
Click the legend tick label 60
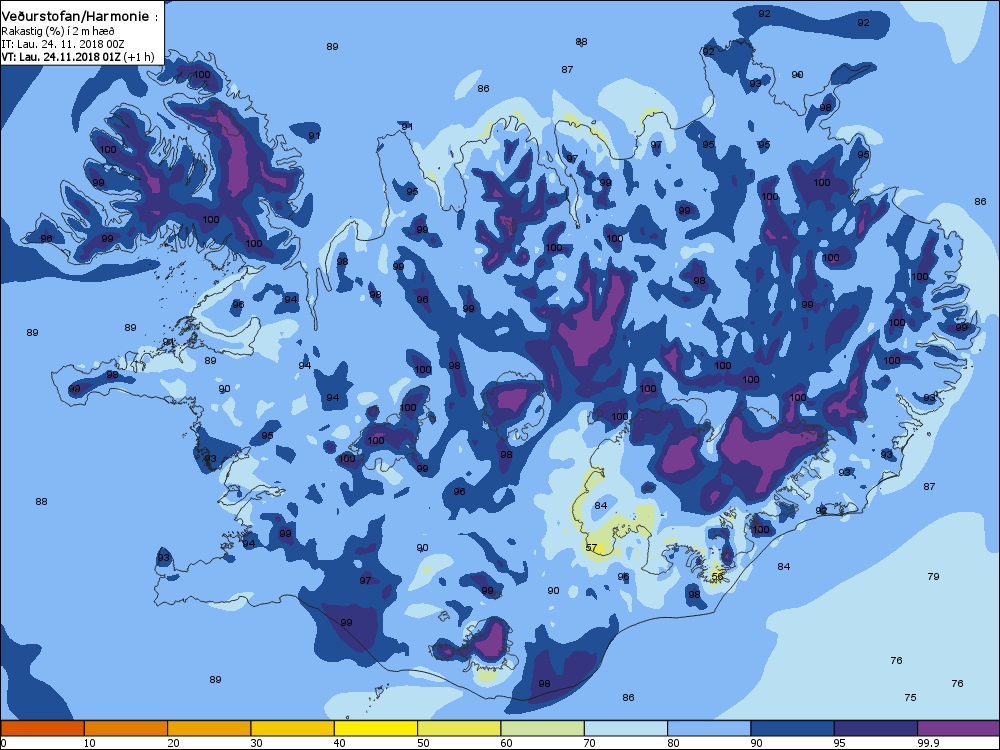506,743
